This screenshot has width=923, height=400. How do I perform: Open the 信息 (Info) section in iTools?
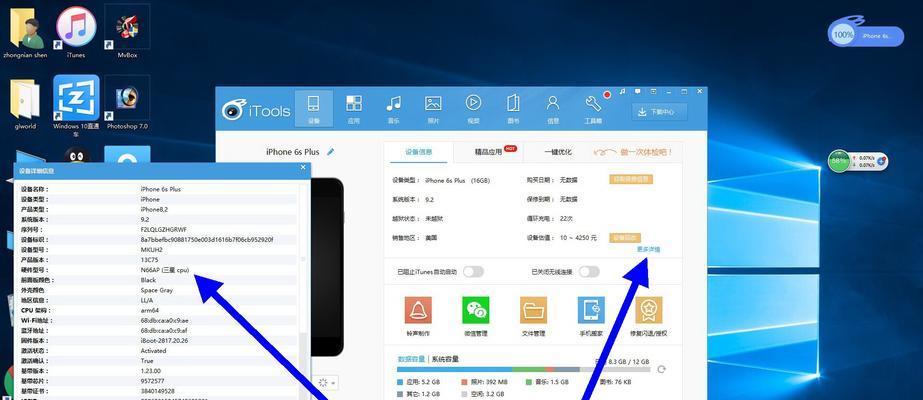pyautogui.click(x=553, y=109)
